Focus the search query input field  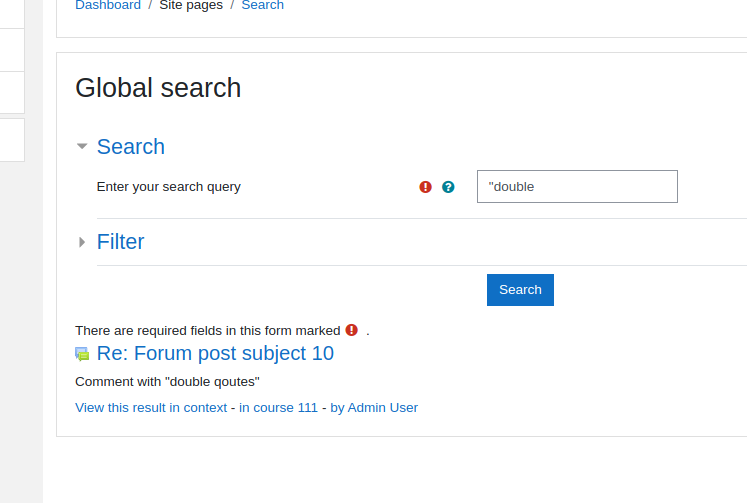[577, 187]
